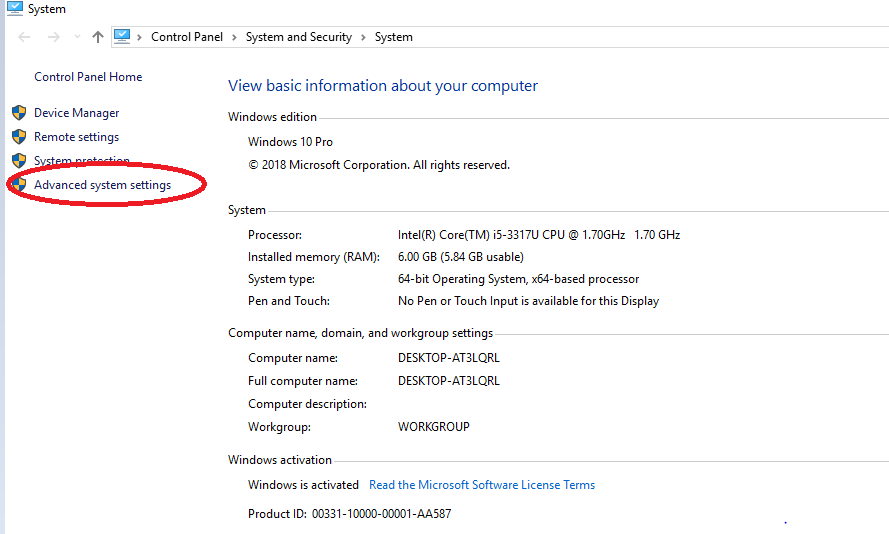Click the Forward navigation arrow

54,37
